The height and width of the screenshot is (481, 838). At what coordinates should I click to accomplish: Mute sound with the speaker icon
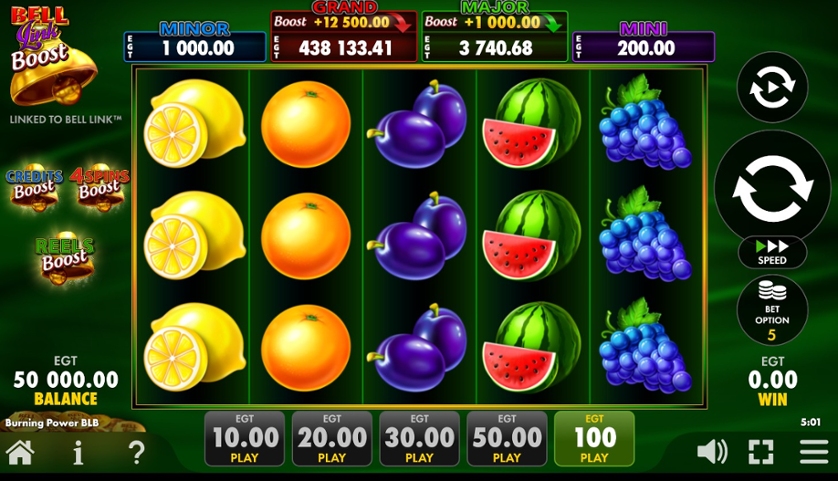pyautogui.click(x=712, y=452)
